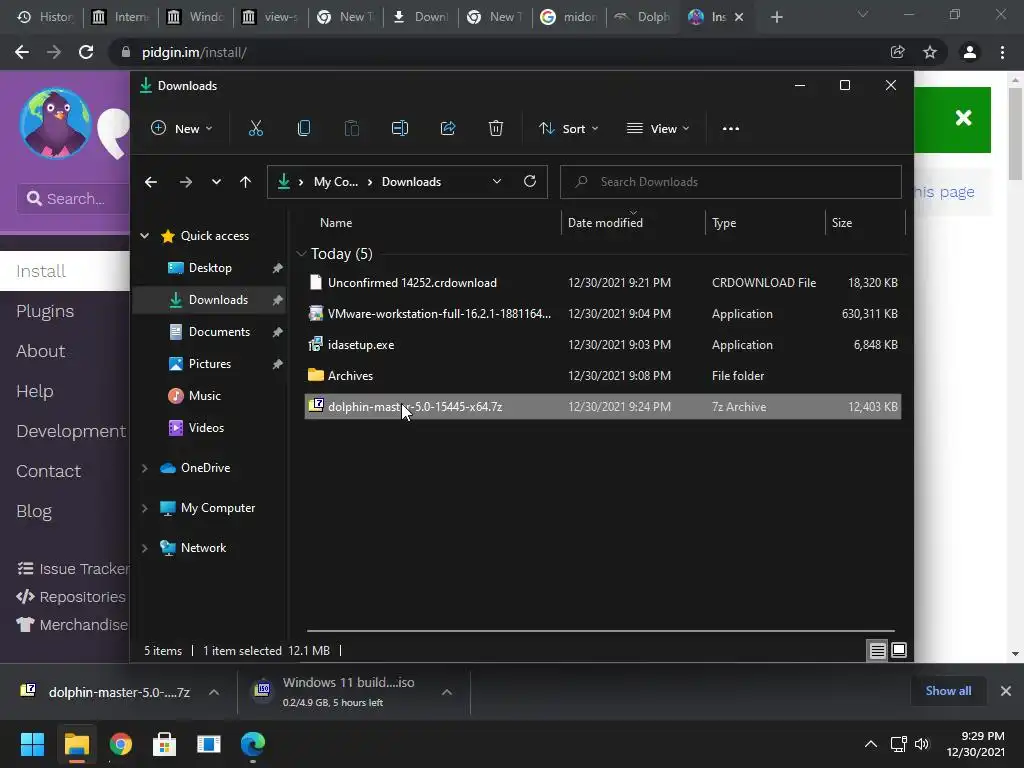Viewport: 1024px width, 768px height.
Task: Open Chrome profile avatar menu
Action: [x=970, y=52]
